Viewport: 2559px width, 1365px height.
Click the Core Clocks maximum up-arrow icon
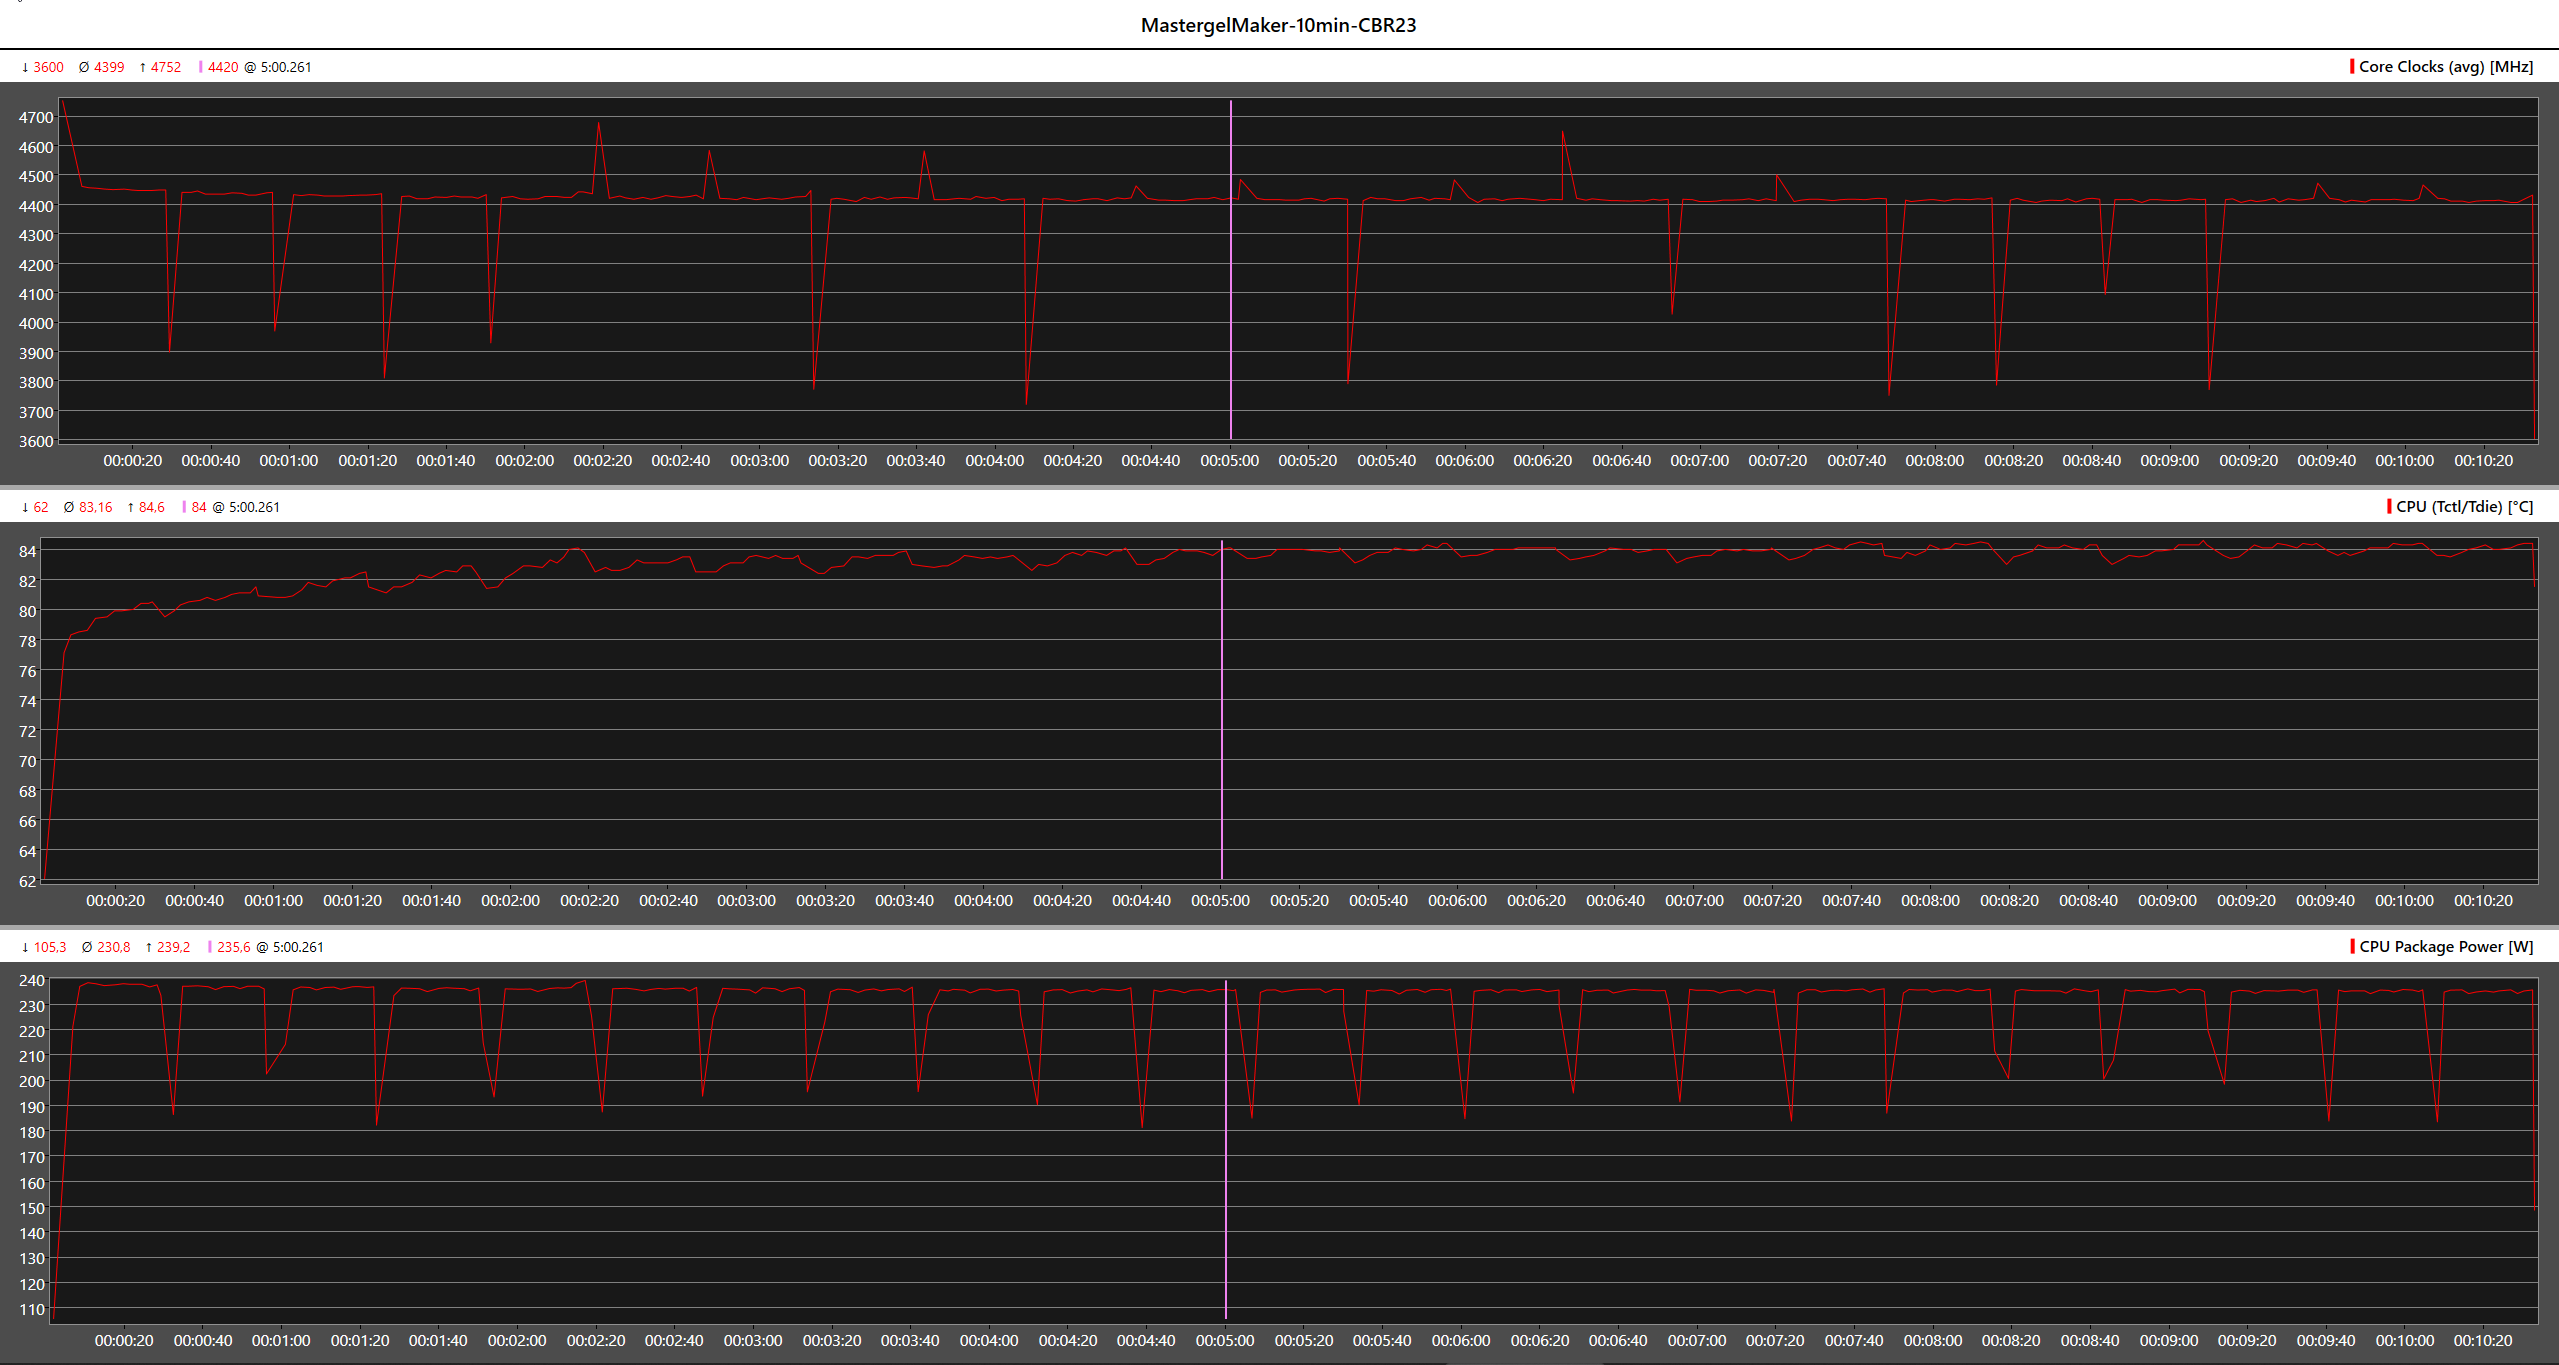point(143,67)
